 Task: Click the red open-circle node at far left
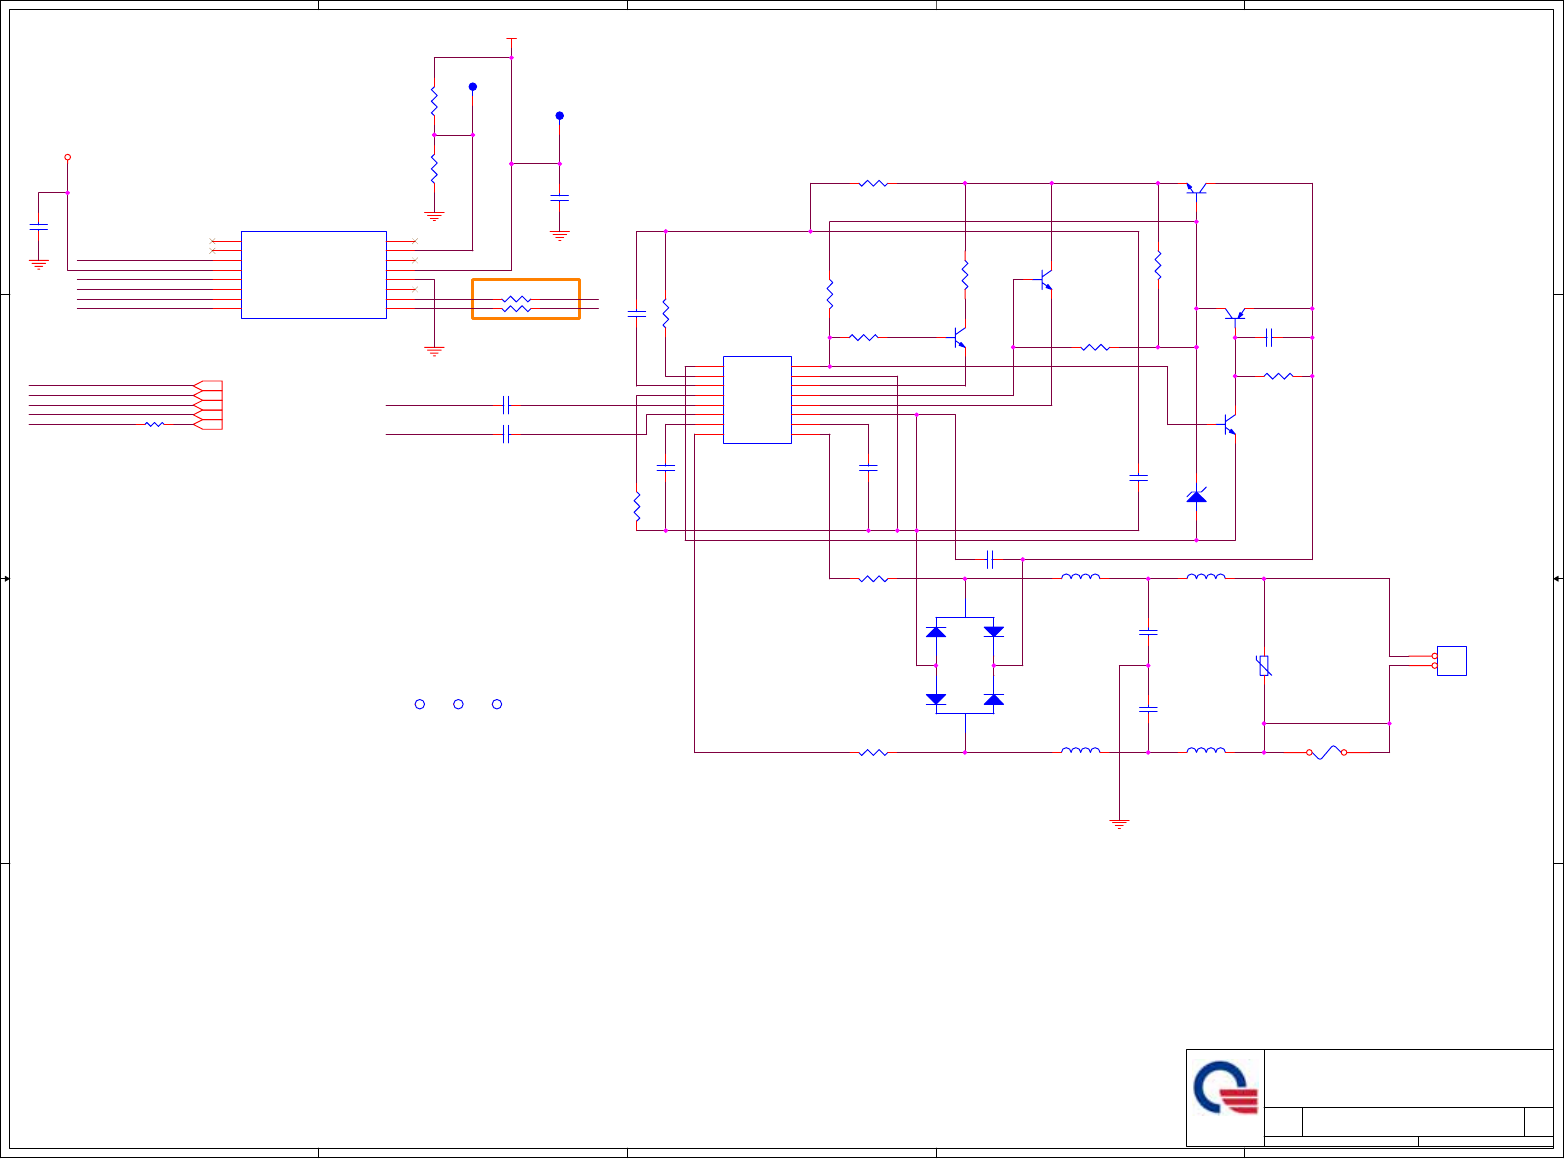[x=68, y=157]
